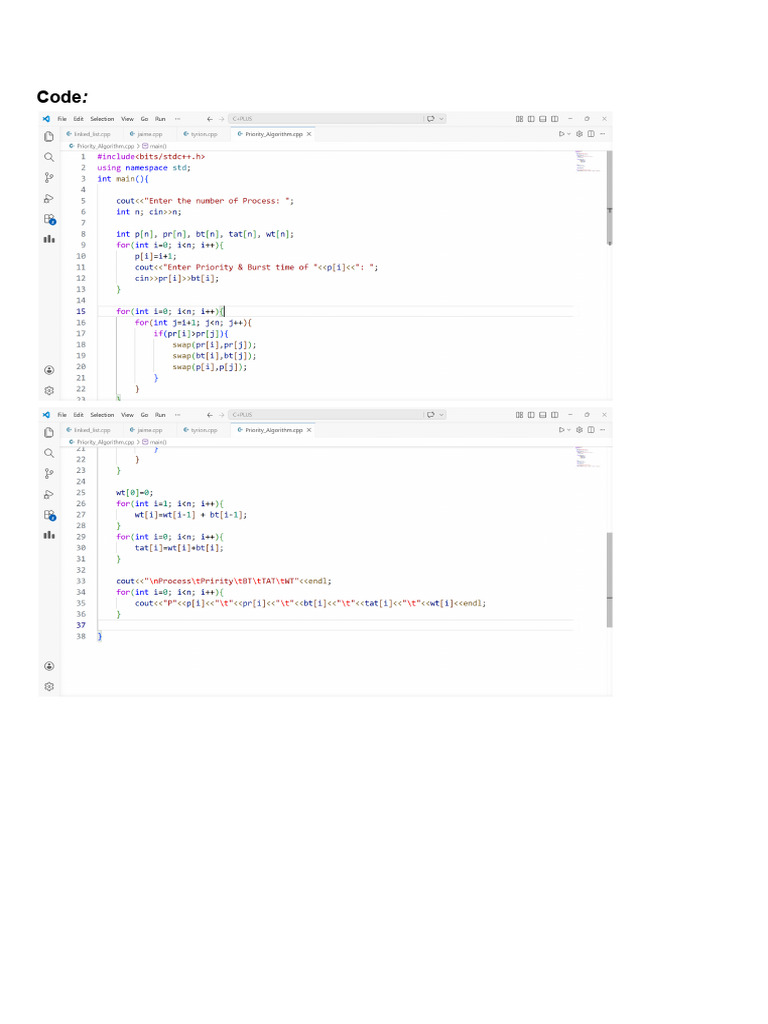Open Search icon in lower VS Code window
This screenshot has height=1024, width=768.
pos(49,453)
